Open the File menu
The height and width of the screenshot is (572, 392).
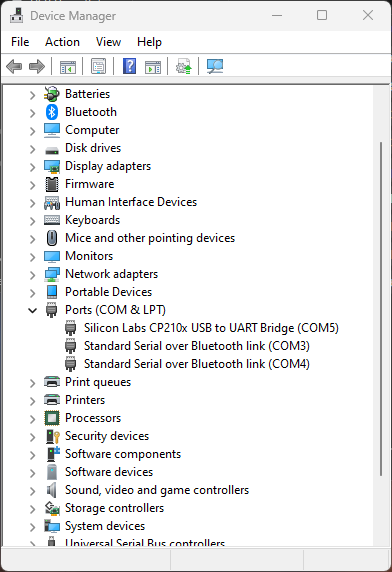coord(20,42)
